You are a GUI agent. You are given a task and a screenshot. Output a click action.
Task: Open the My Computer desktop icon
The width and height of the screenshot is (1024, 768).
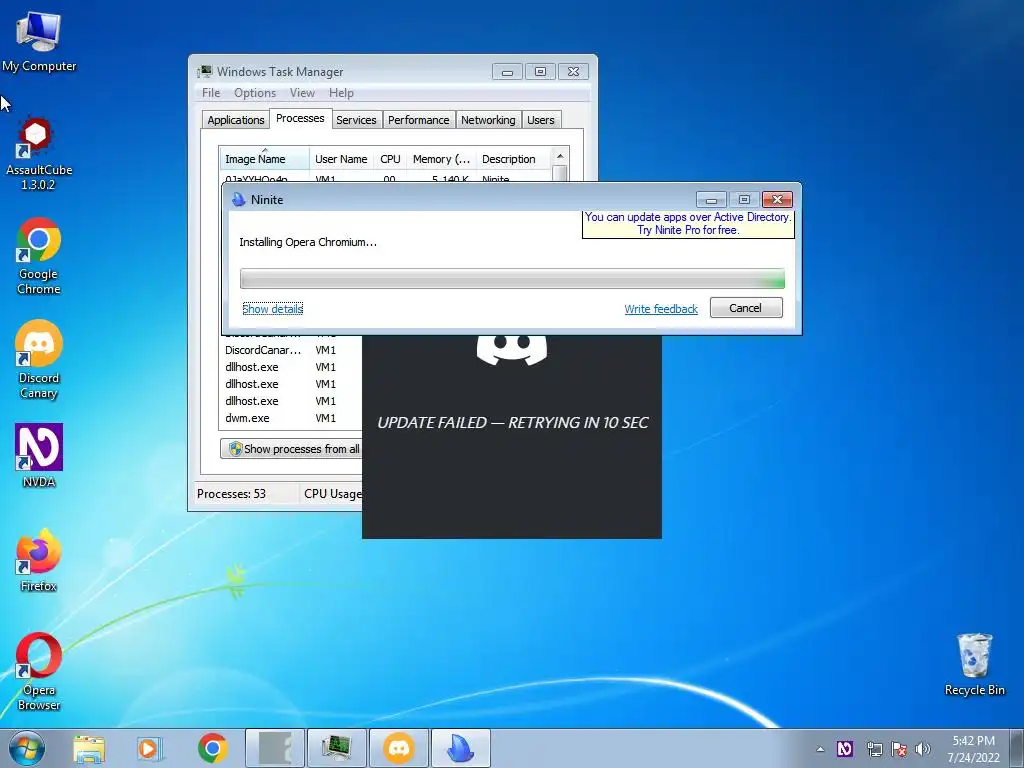point(39,40)
